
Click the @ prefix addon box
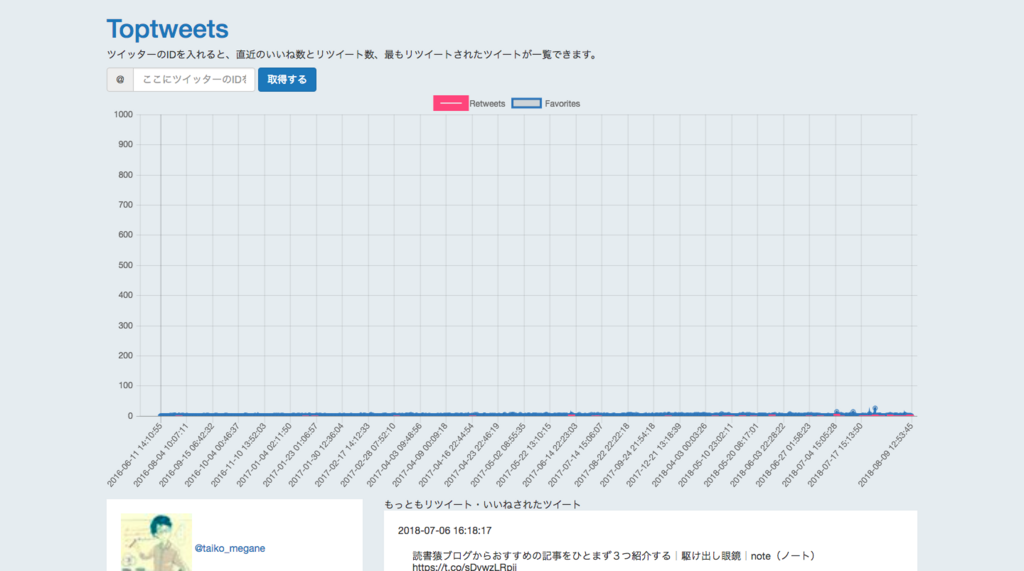coord(120,80)
